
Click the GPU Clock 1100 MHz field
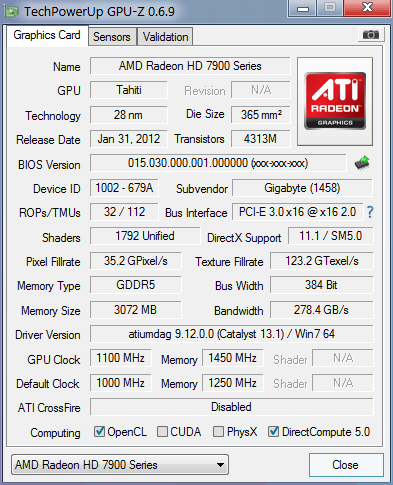[120, 358]
